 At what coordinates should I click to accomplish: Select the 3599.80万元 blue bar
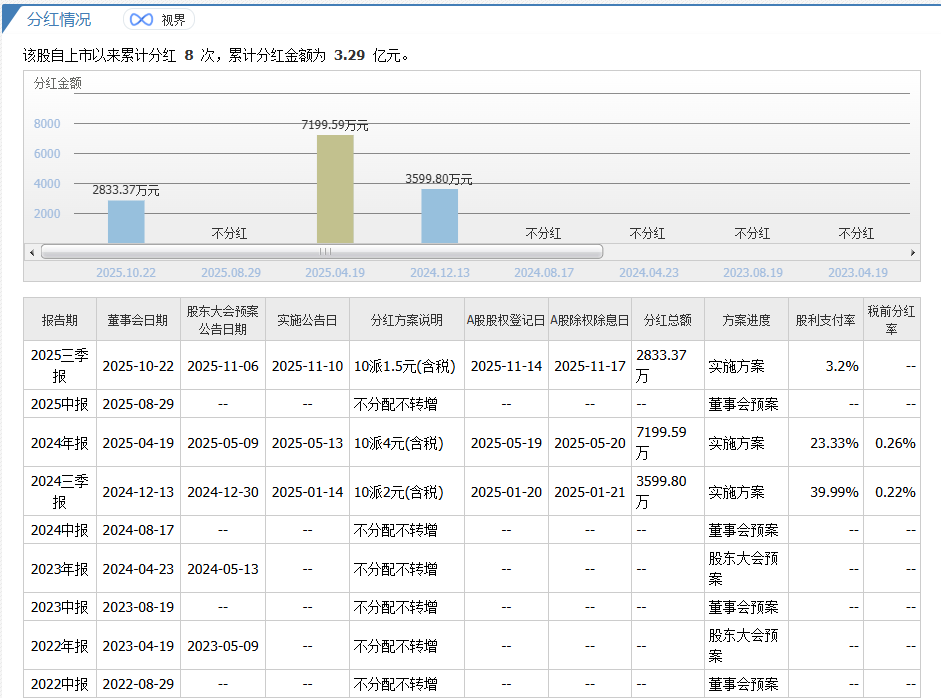[439, 216]
